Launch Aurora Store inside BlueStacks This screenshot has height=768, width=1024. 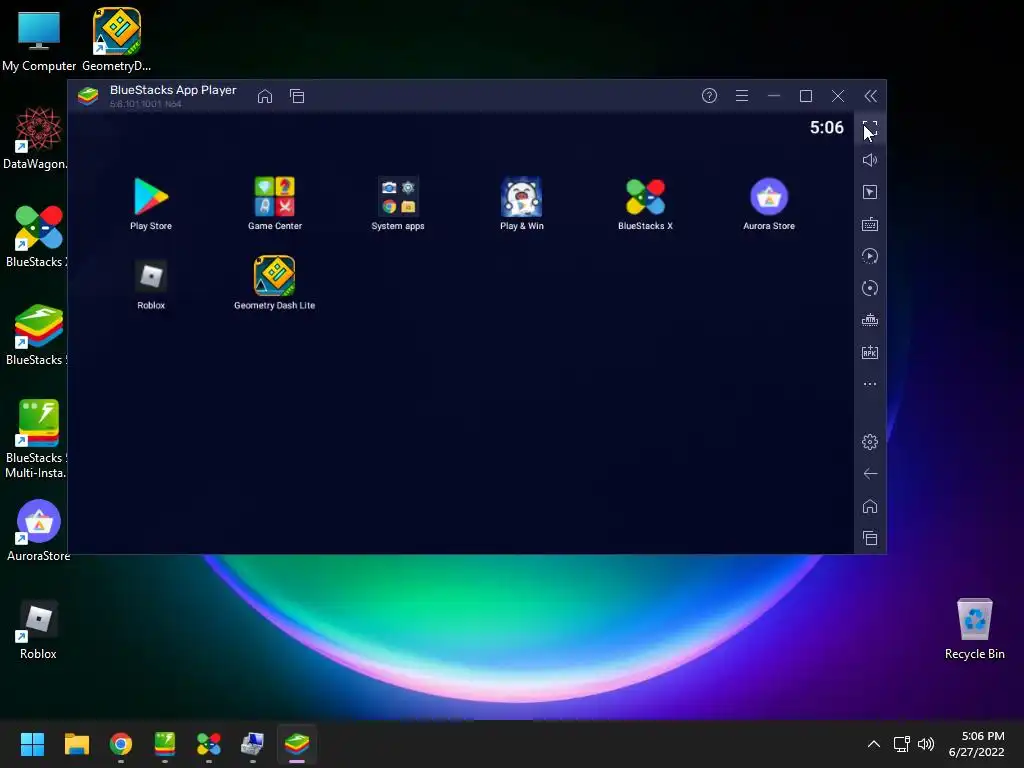tap(769, 202)
